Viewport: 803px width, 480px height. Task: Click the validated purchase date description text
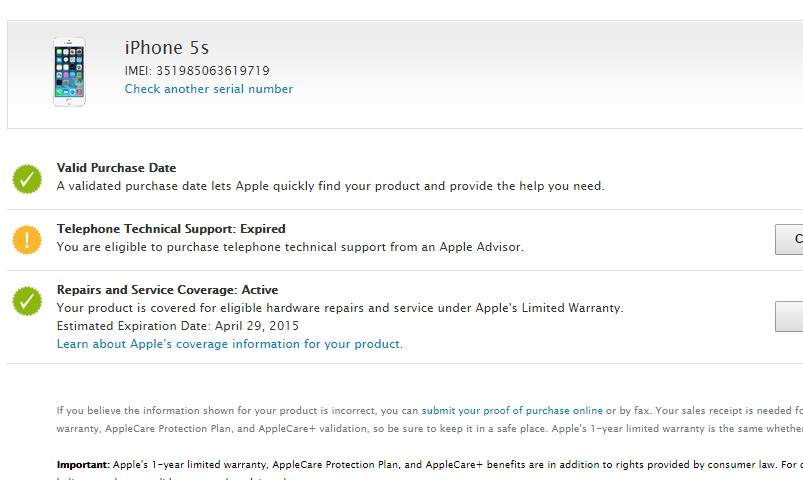point(330,186)
